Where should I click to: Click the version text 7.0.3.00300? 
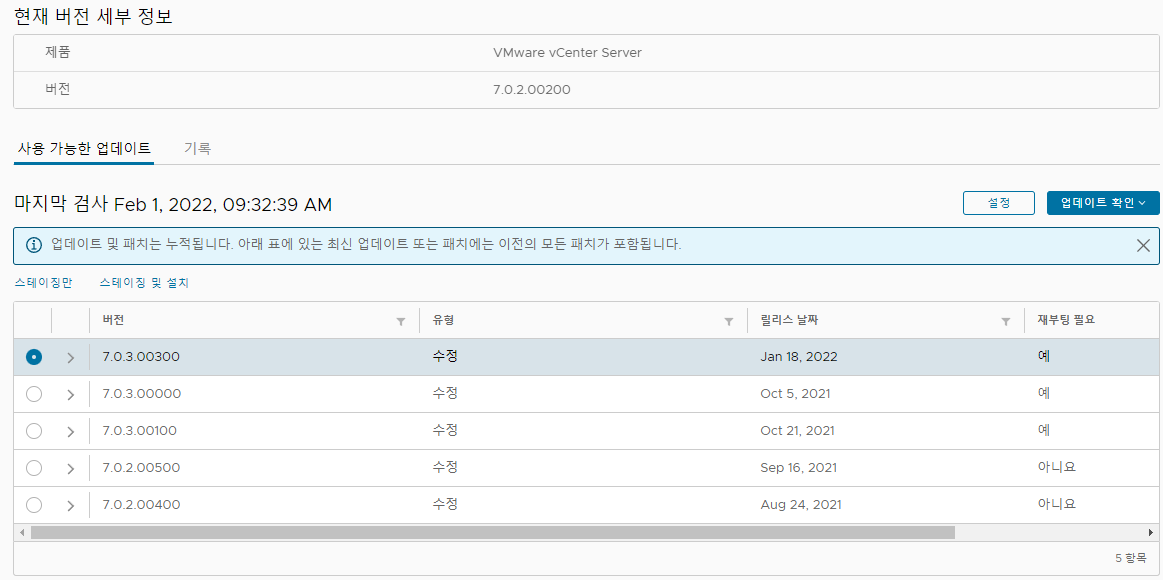[141, 356]
